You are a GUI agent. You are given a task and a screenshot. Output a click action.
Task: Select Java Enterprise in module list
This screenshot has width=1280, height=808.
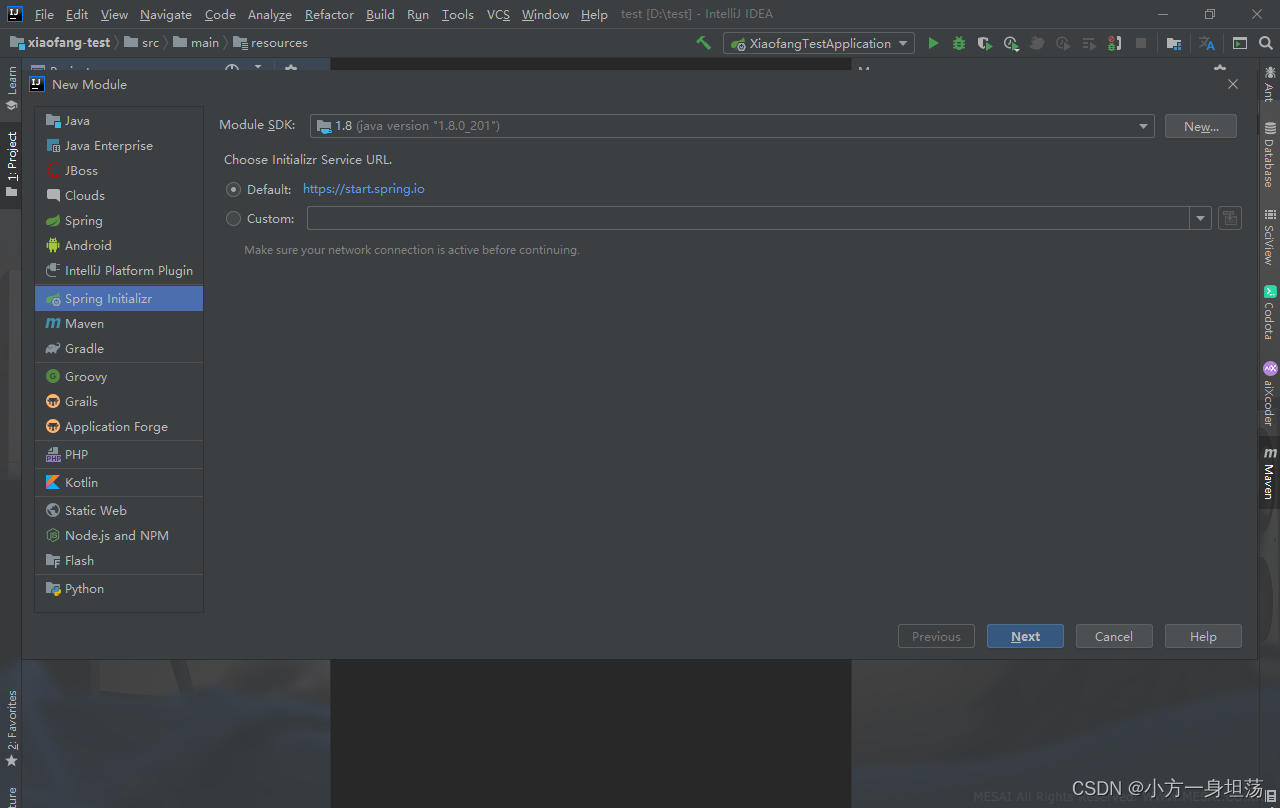pyautogui.click(x=119, y=145)
